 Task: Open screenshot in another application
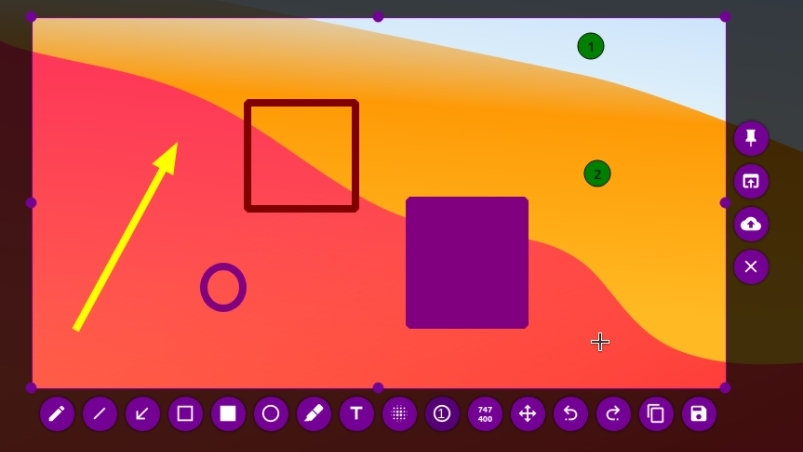point(751,181)
